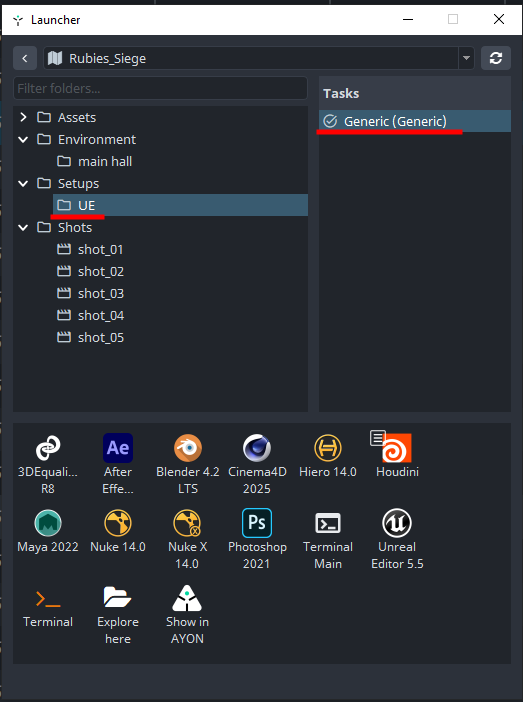Go back with the left arrow button
This screenshot has width=523, height=702.
click(x=25, y=58)
